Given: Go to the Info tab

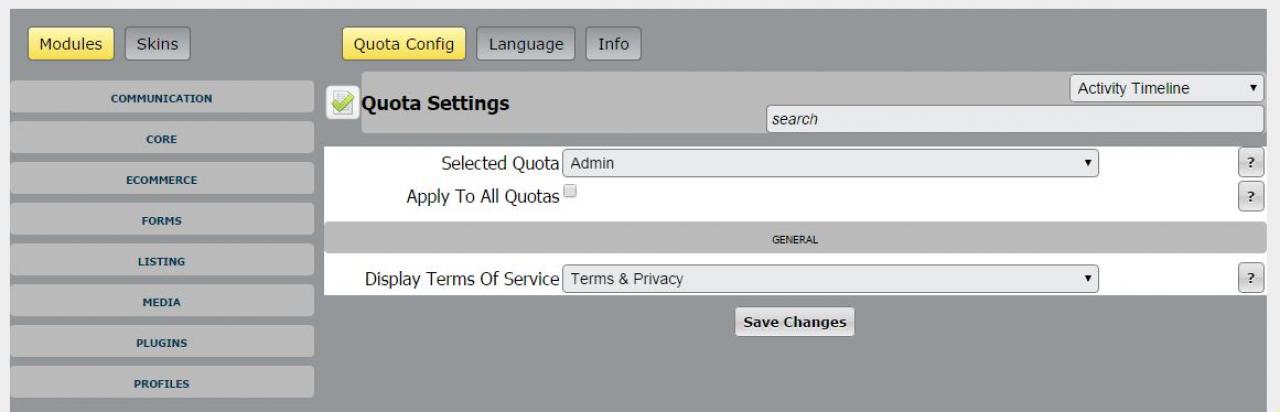Looking at the screenshot, I should click(x=613, y=44).
